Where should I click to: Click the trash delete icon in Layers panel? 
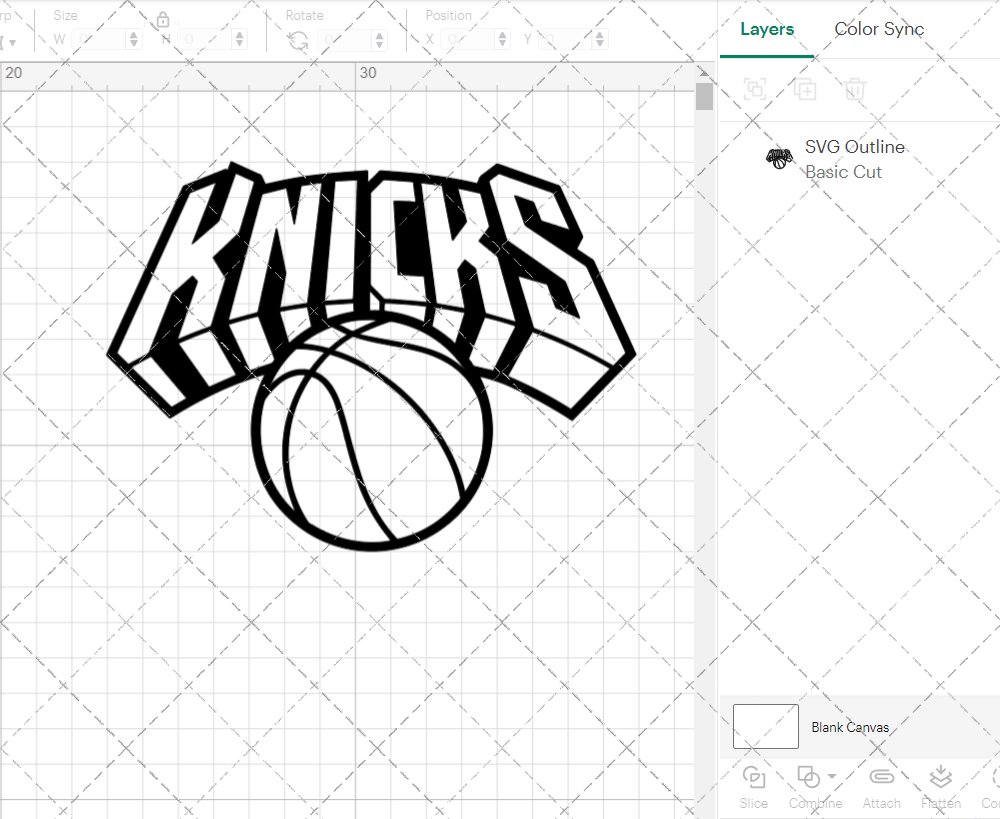[854, 89]
